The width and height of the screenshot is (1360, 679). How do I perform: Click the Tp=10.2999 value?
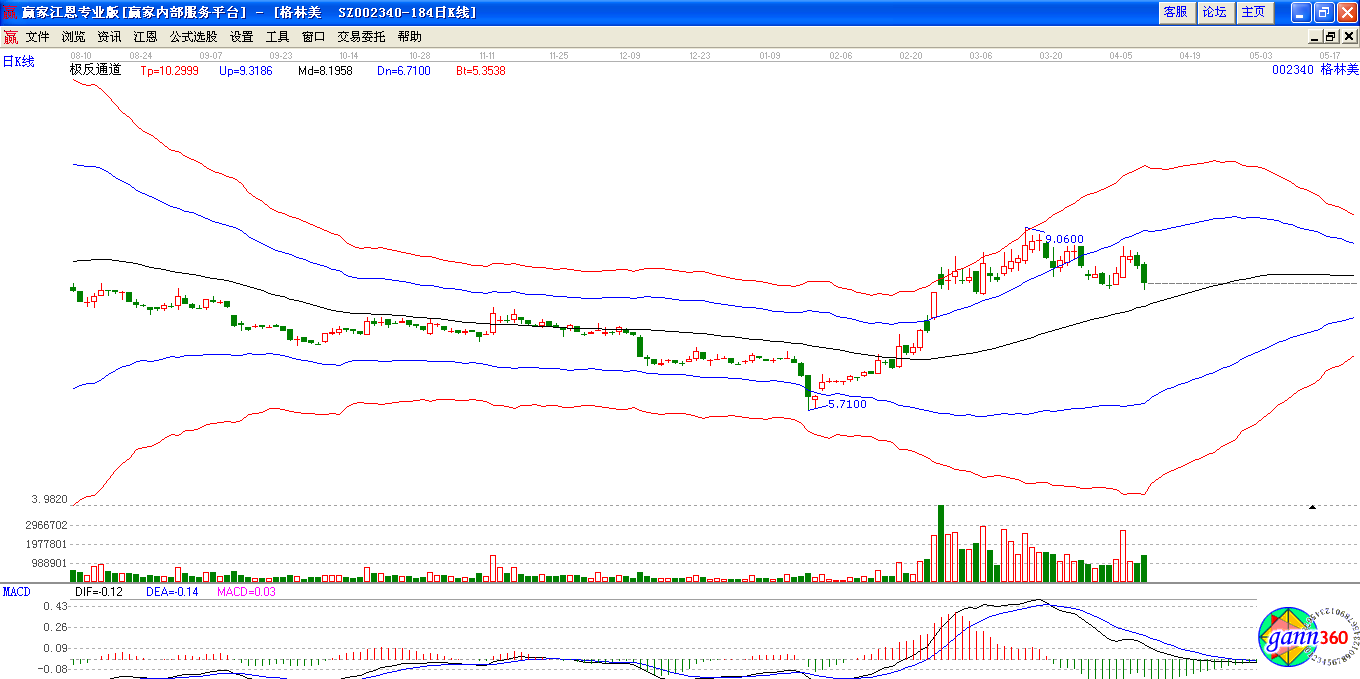(169, 71)
